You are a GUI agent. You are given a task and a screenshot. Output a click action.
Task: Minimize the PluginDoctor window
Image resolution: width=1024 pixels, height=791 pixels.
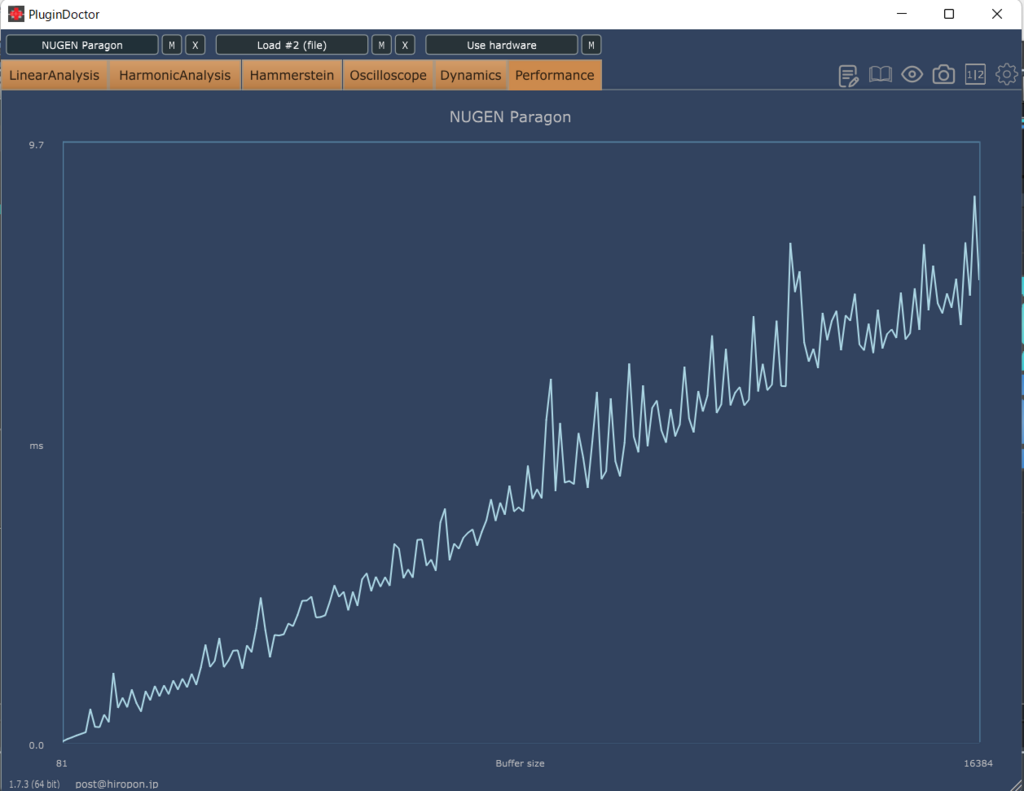(x=902, y=14)
